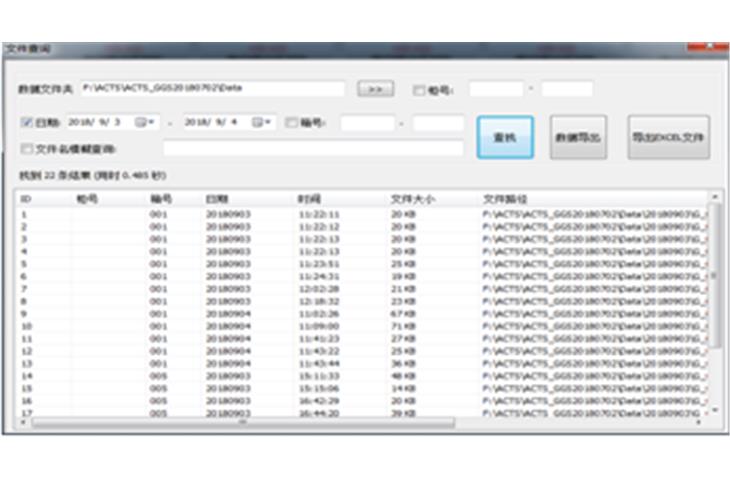Click the vertical scrollbar up arrow
This screenshot has height=480, width=730.
[x=714, y=199]
